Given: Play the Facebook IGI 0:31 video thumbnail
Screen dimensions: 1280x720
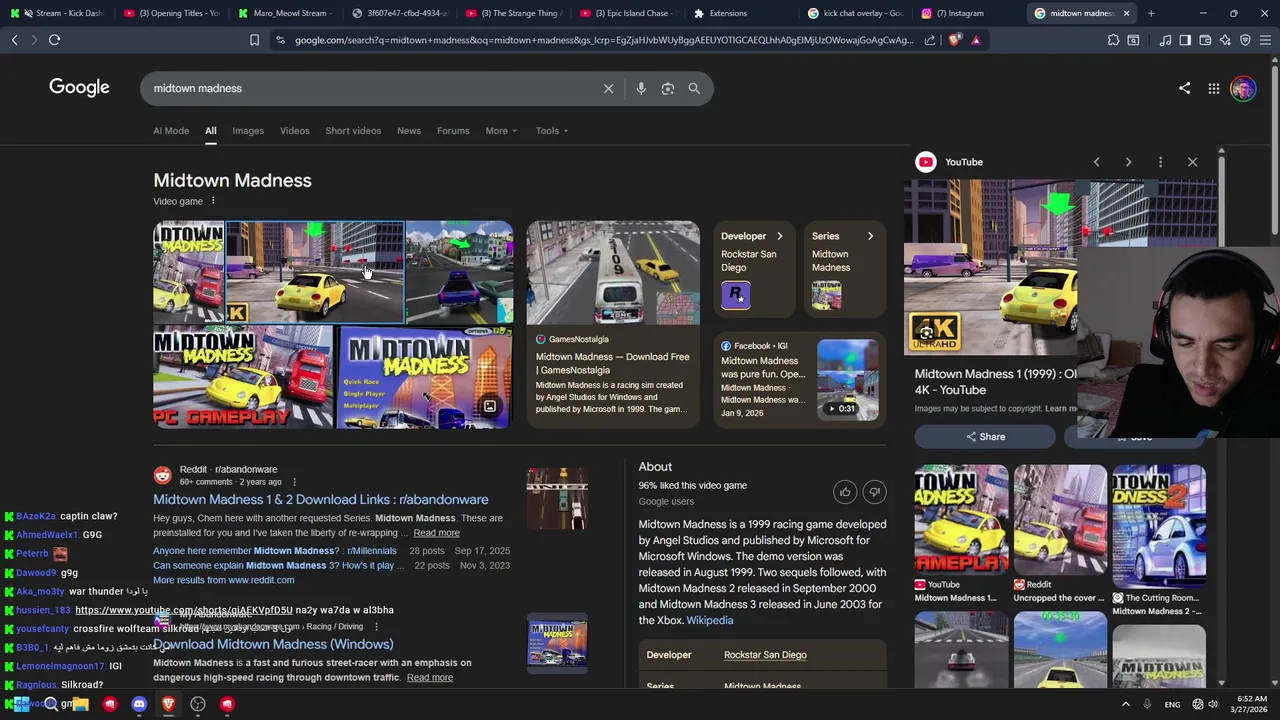Looking at the screenshot, I should 848,380.
